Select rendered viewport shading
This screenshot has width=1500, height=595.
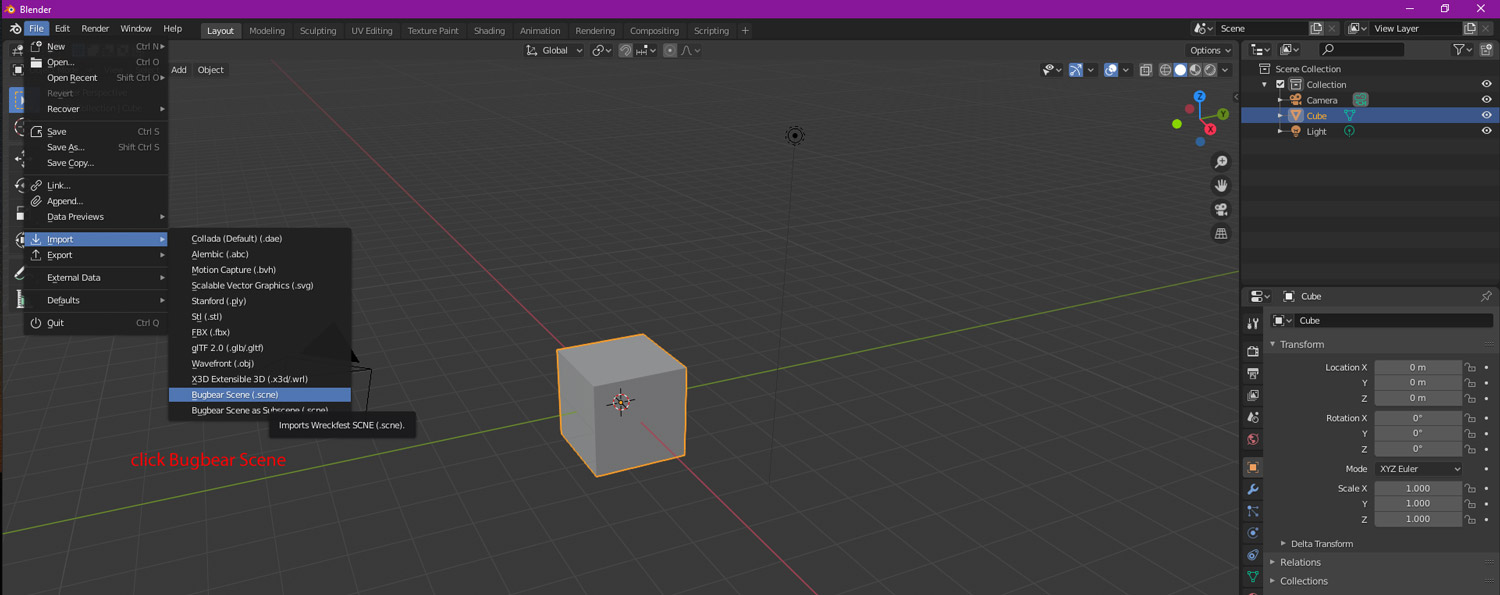click(1211, 70)
